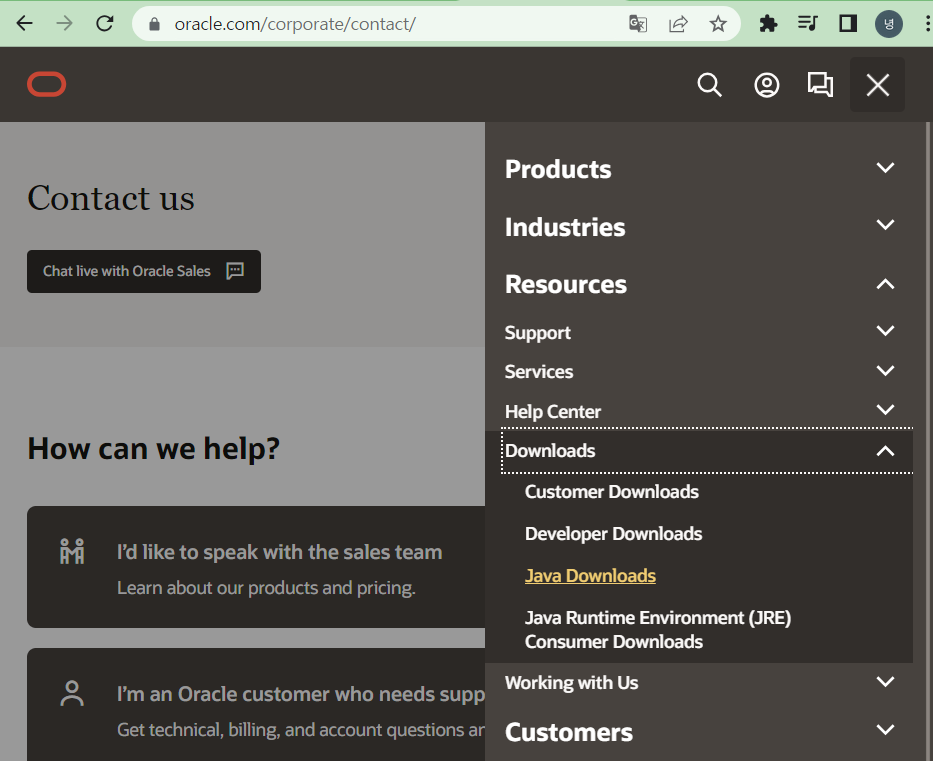The height and width of the screenshot is (761, 933).
Task: Open the highlighted Java Downloads link
Action: [x=590, y=576]
